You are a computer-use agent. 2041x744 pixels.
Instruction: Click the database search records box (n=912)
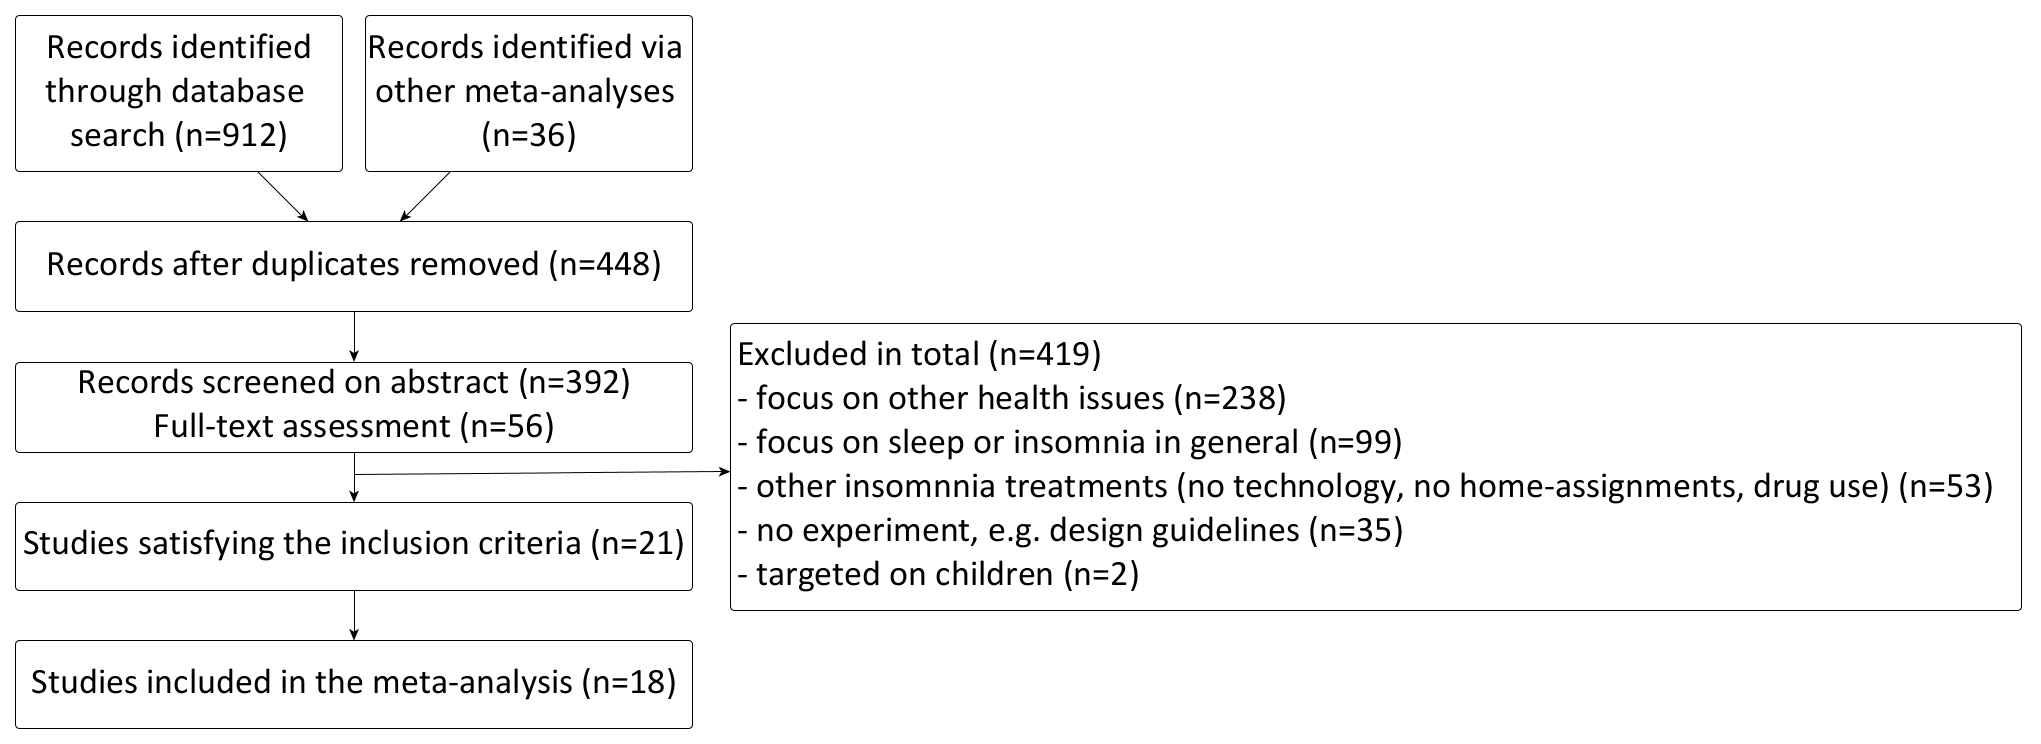[178, 92]
